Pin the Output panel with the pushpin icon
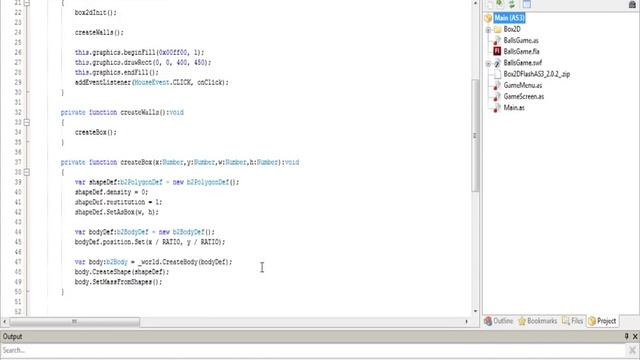The width and height of the screenshot is (640, 360). 627,336
